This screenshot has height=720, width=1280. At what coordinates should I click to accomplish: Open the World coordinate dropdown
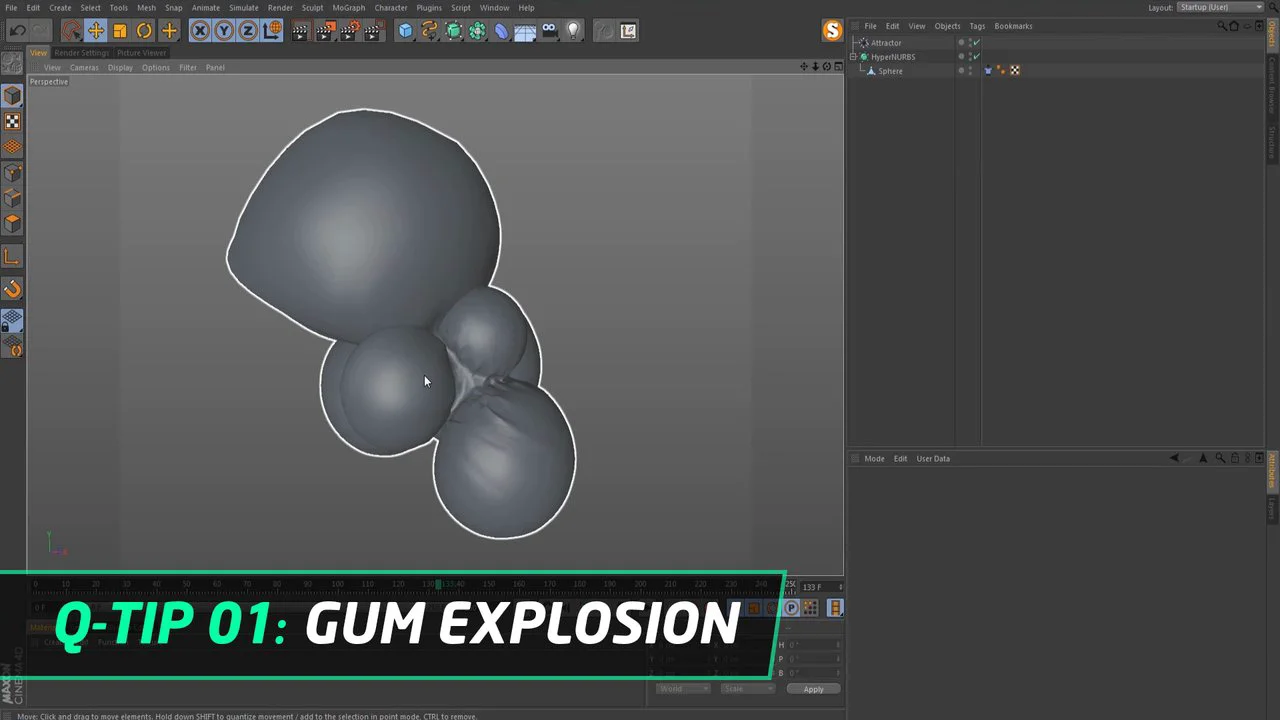click(x=683, y=689)
